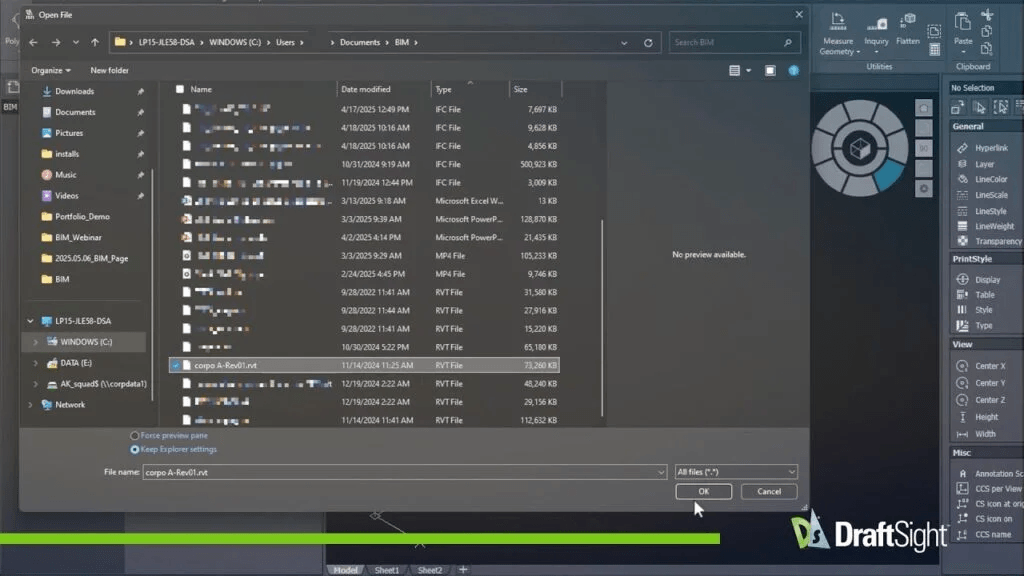Click the Measure Geometry tool icon
1024x576 pixels.
pos(837,23)
